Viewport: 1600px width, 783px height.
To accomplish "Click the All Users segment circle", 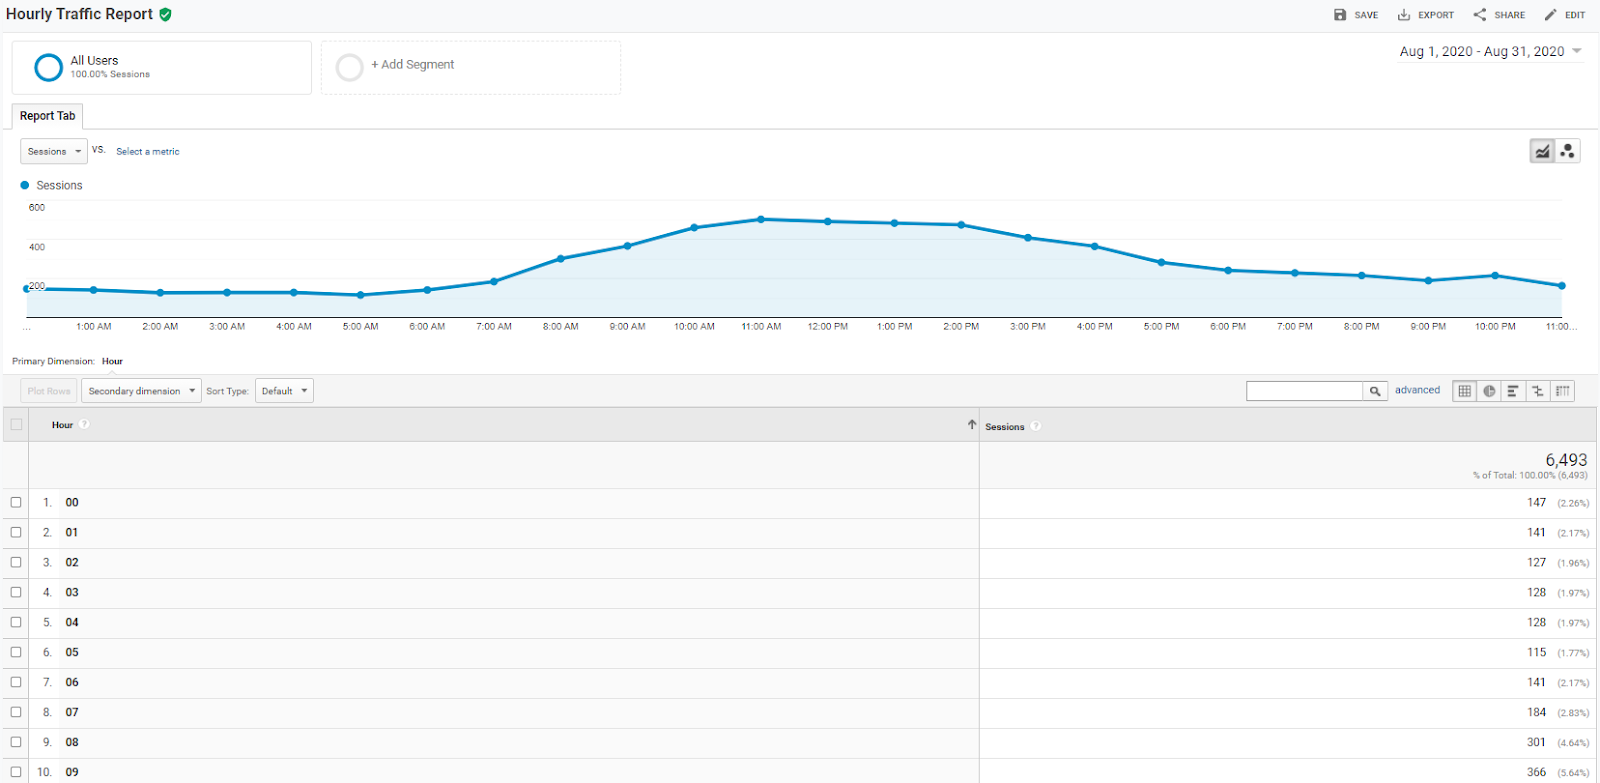I will coord(48,67).
